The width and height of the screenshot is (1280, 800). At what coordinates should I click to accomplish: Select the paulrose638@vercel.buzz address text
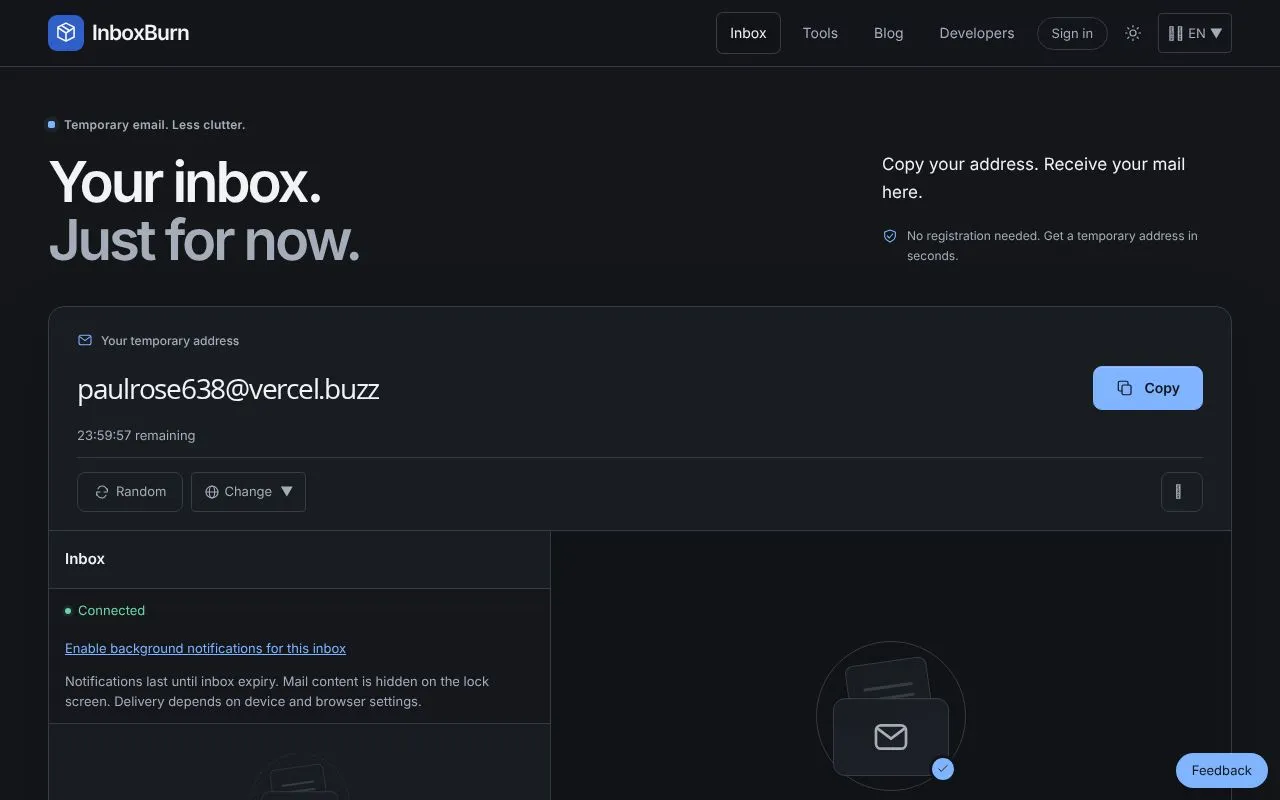coord(228,389)
